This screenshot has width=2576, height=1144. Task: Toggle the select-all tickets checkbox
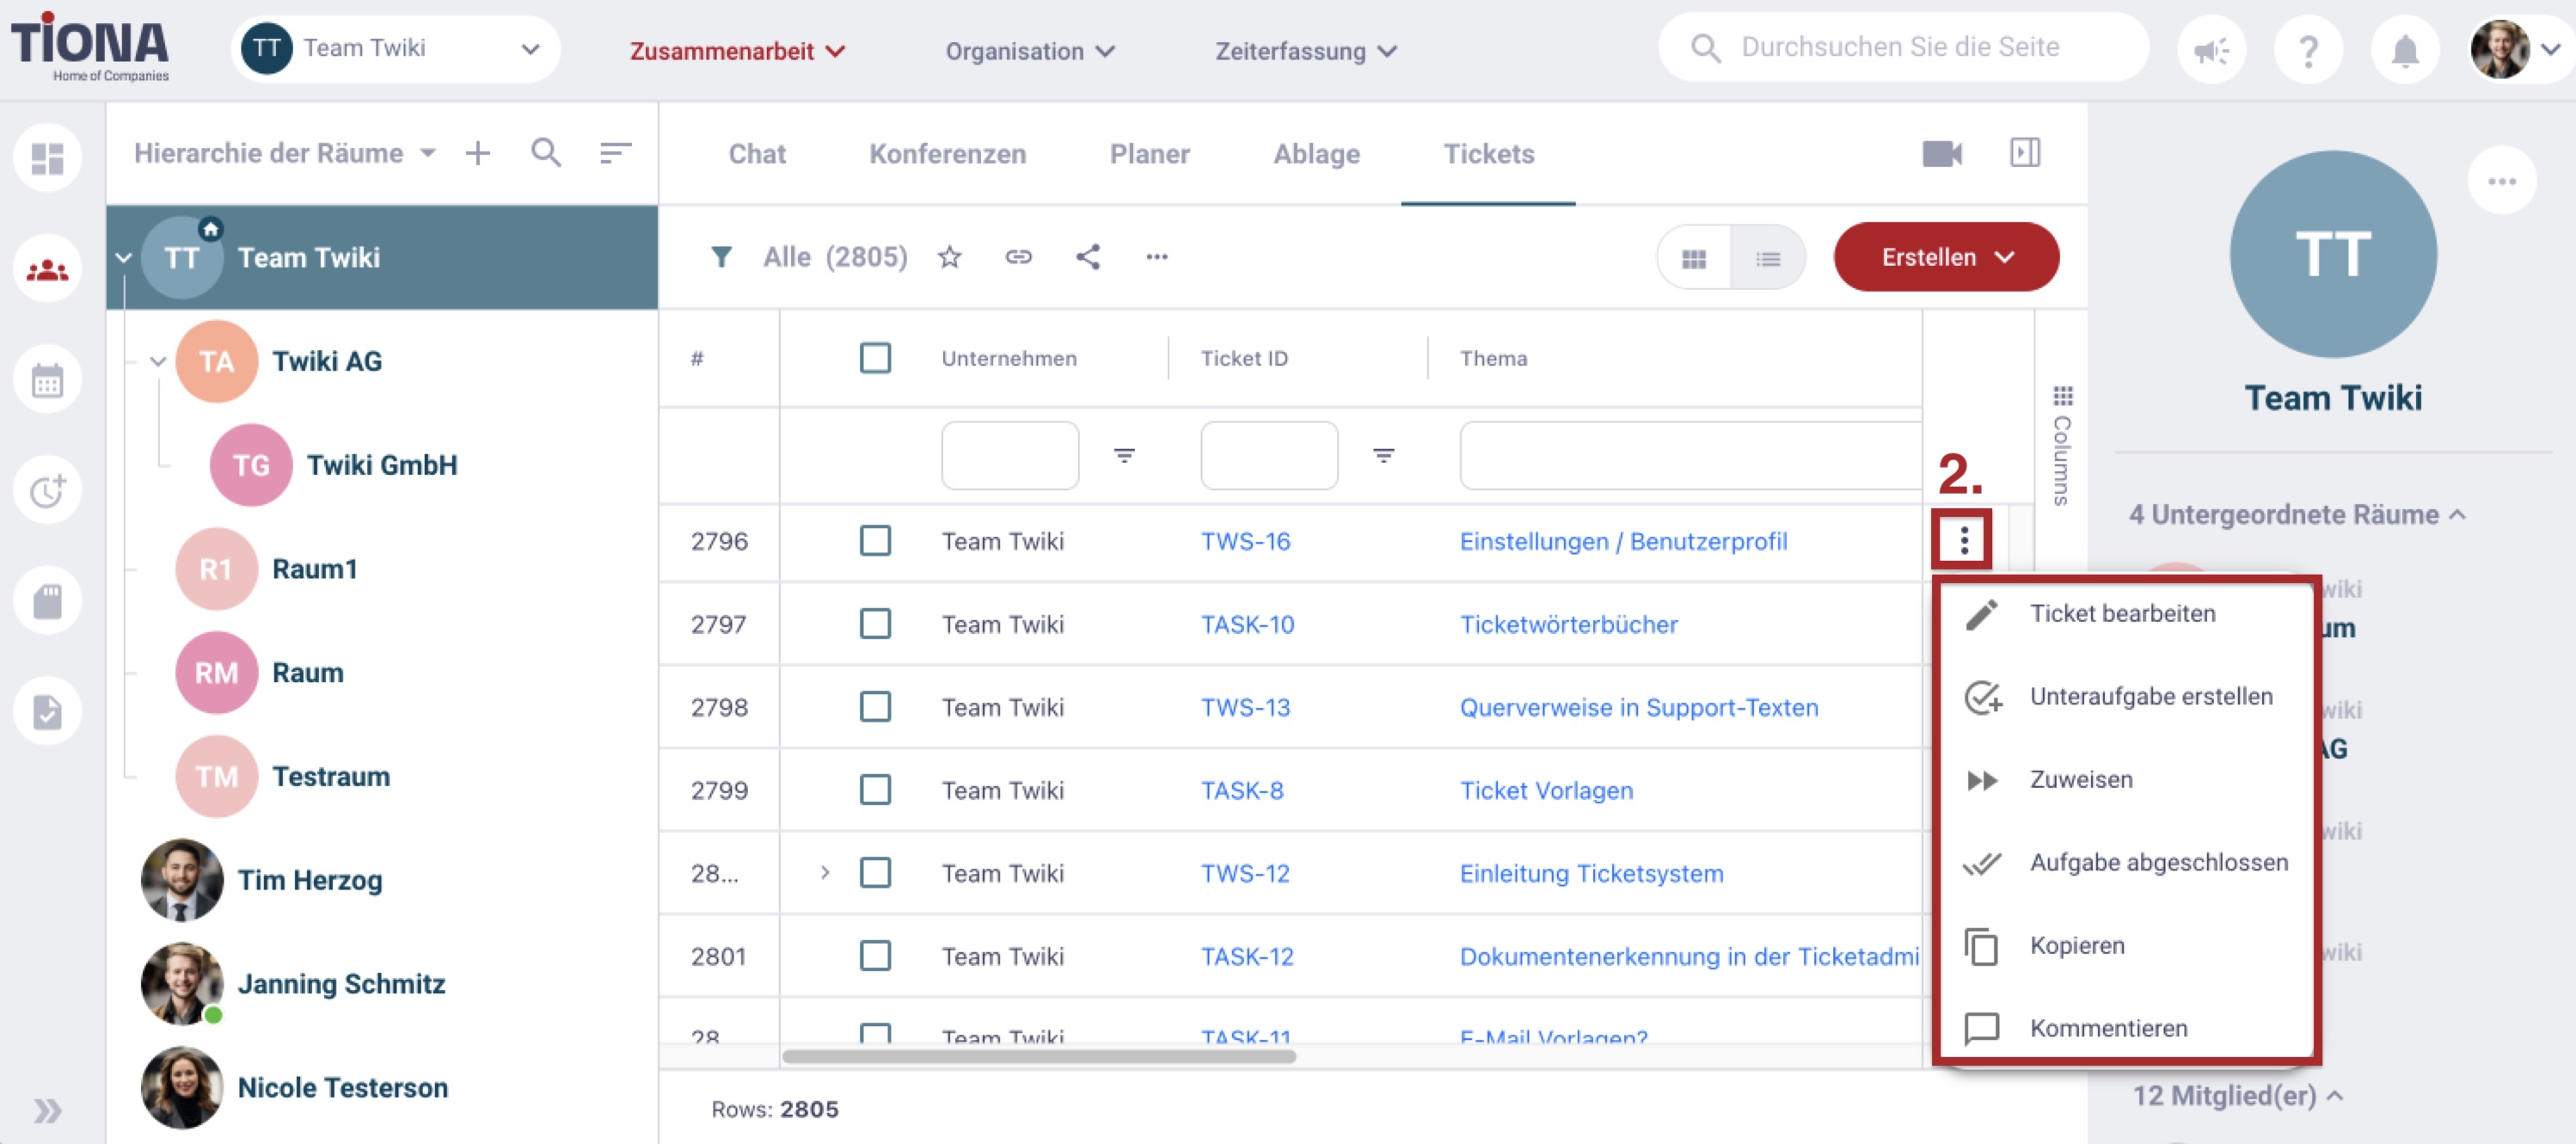point(875,358)
